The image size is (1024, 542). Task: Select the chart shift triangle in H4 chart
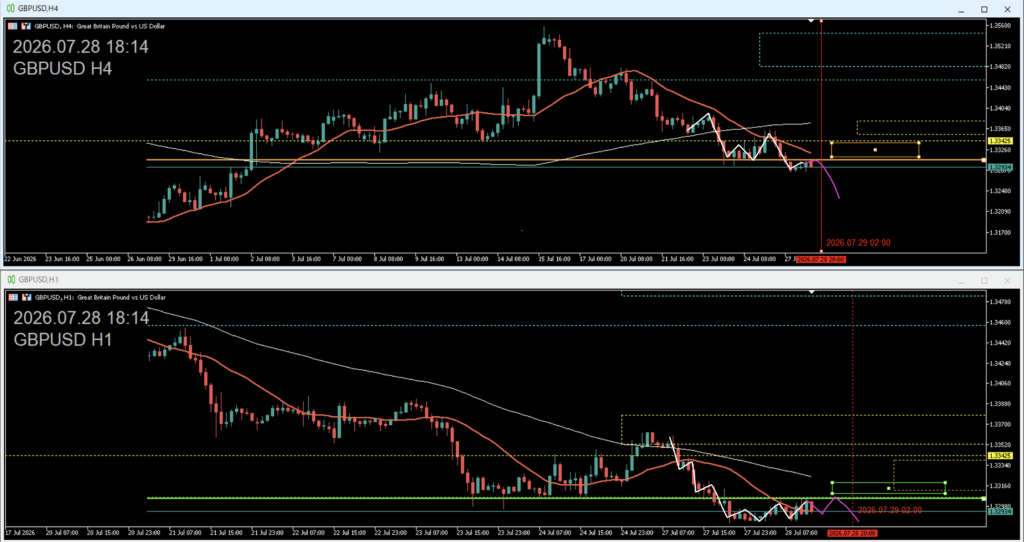[x=811, y=21]
